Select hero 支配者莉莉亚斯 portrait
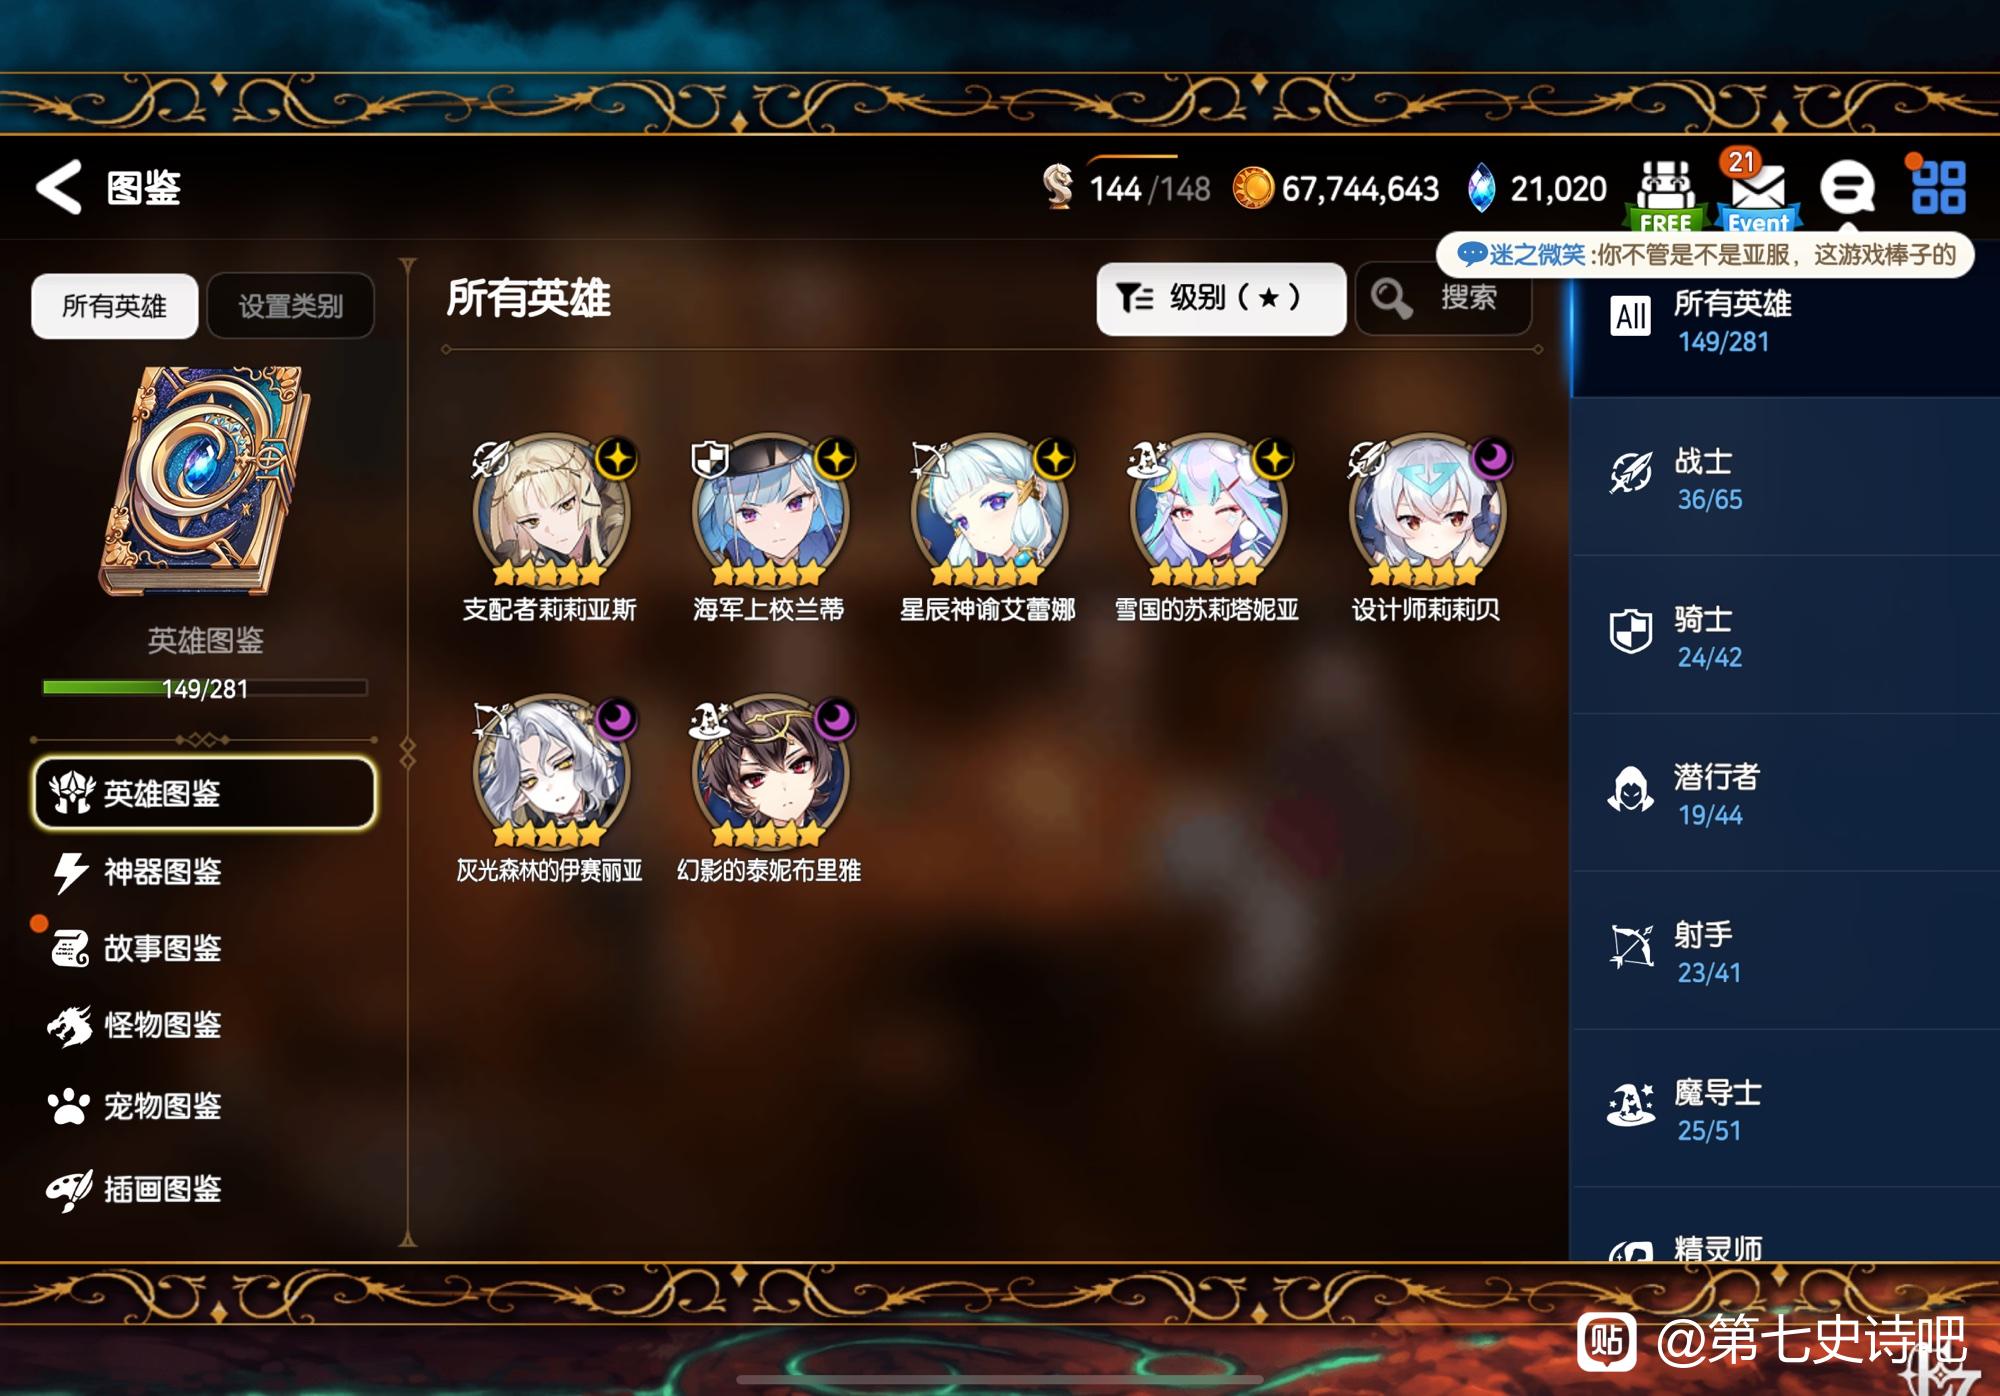The width and height of the screenshot is (2000, 1396). pos(550,511)
